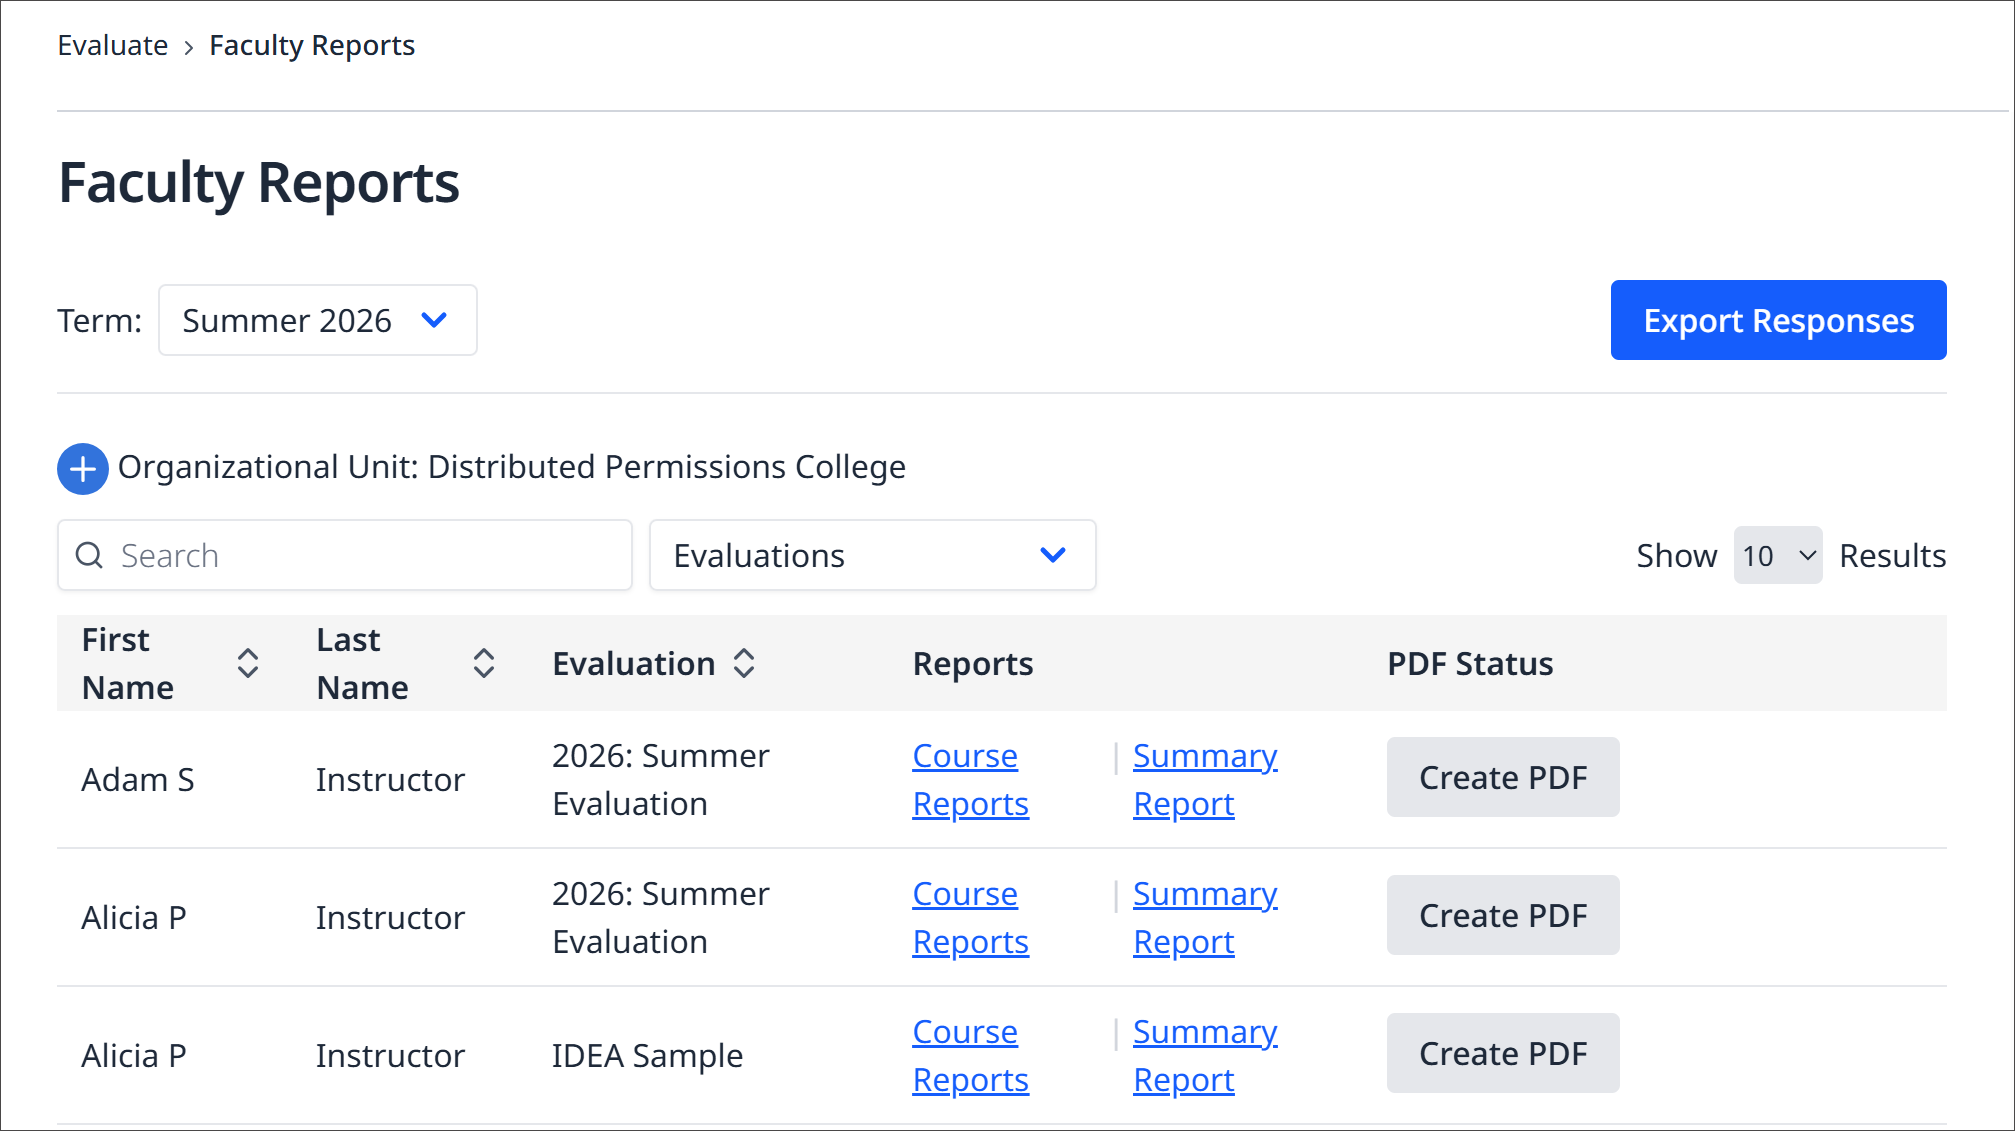This screenshot has width=2015, height=1131.
Task: Sort by Last Name column arrows
Action: [484, 663]
